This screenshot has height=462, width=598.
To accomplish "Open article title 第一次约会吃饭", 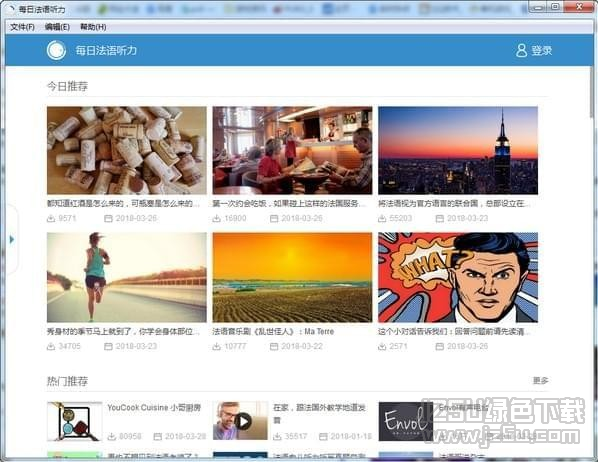I will coord(289,204).
